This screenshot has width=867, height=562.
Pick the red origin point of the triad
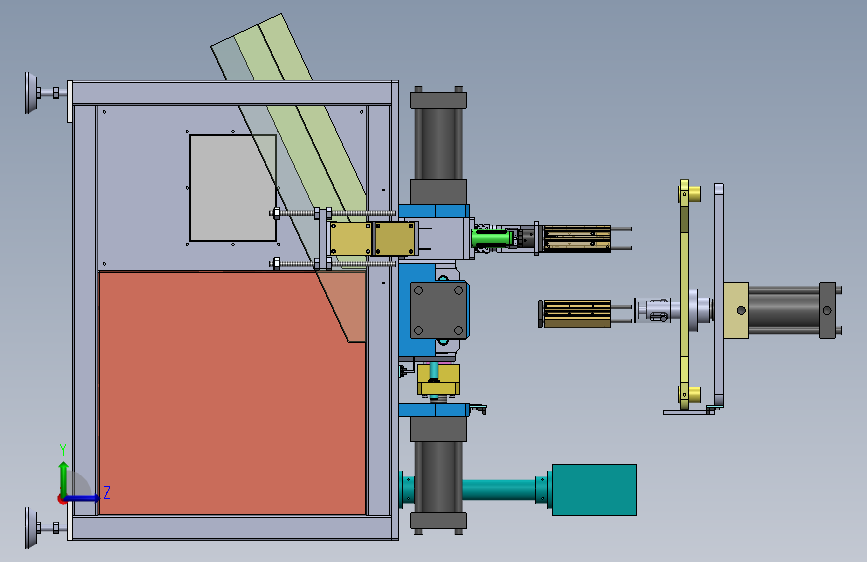coord(61,499)
